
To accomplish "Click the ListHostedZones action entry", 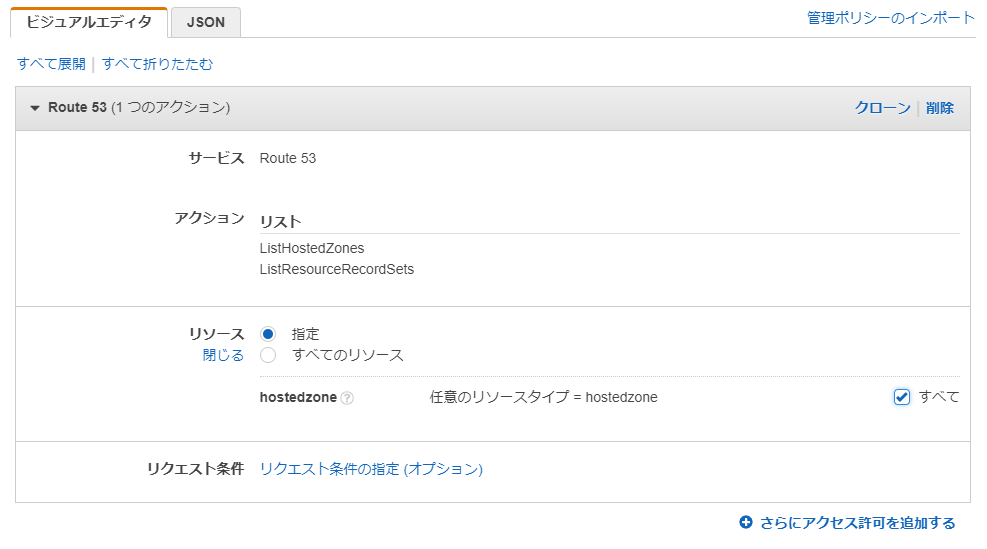I will click(x=312, y=248).
